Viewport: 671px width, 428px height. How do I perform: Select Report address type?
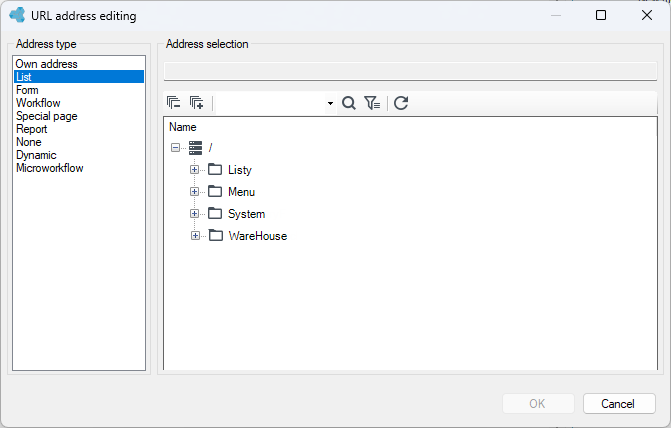tap(79, 129)
